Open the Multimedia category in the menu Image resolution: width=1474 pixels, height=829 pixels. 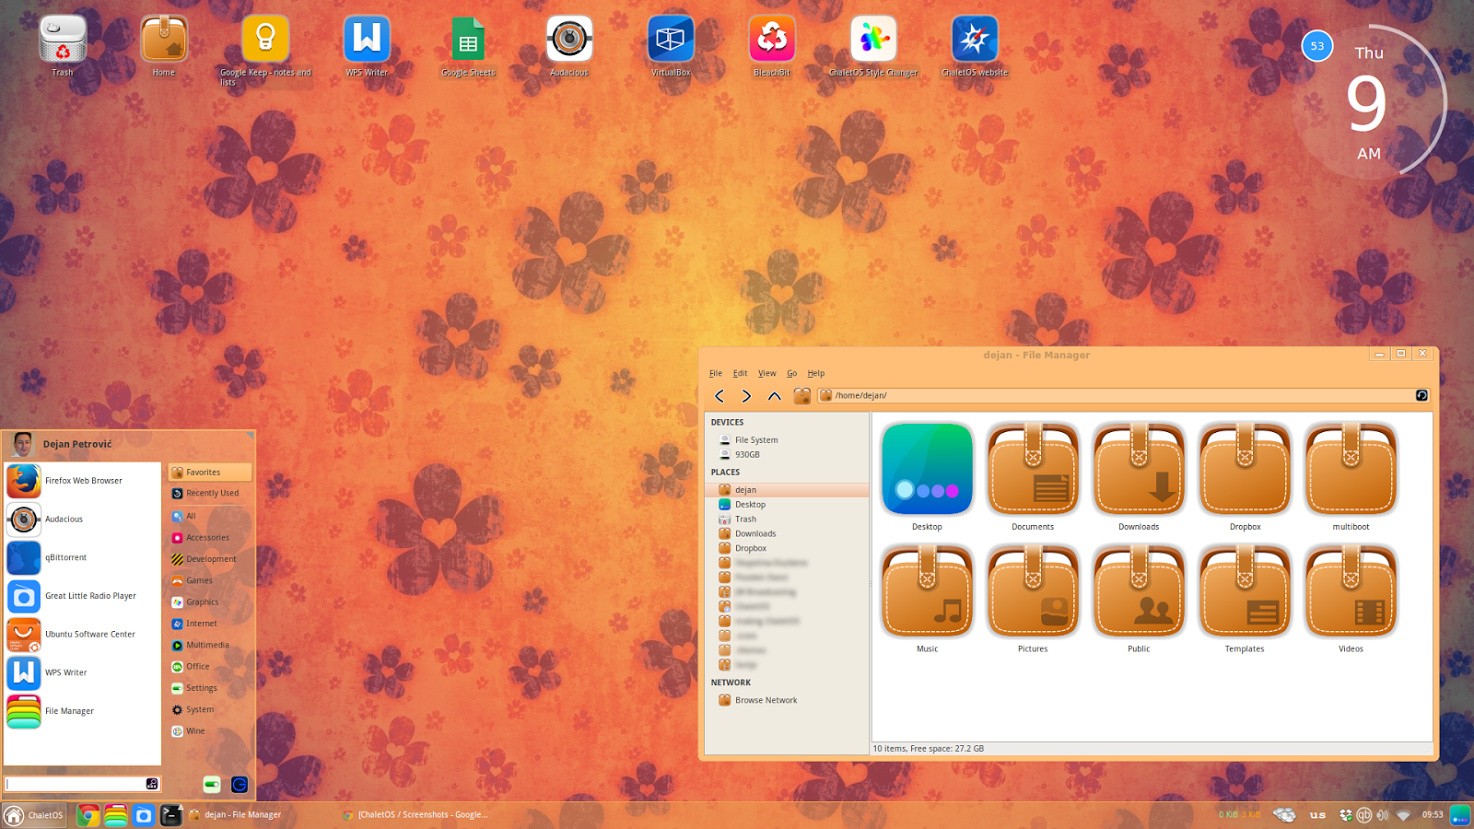pyautogui.click(x=207, y=644)
